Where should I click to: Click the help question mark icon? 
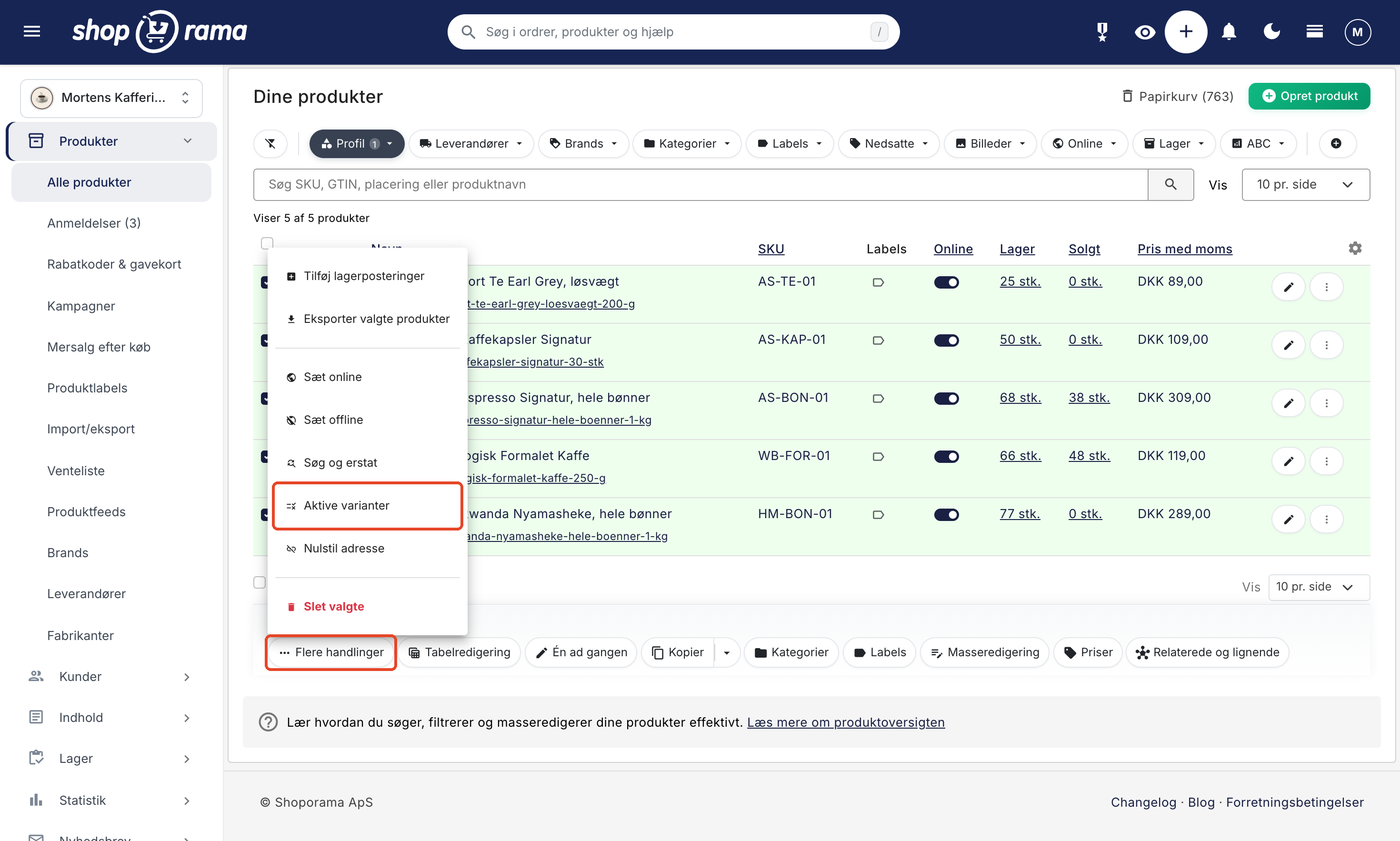[268, 722]
